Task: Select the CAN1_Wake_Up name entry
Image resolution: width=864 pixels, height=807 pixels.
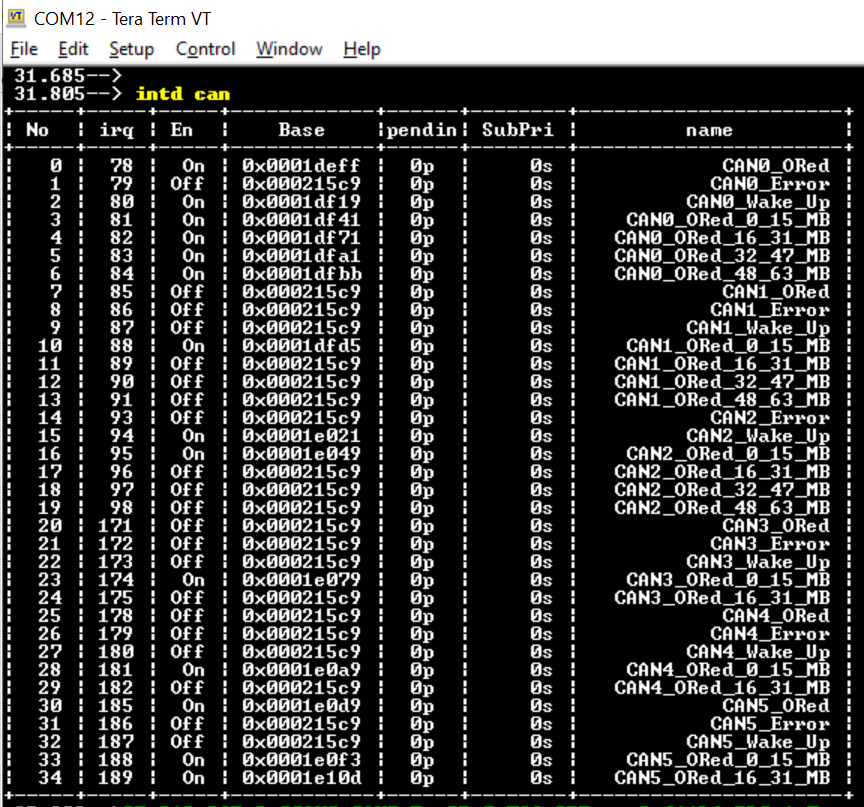Action: click(x=758, y=328)
